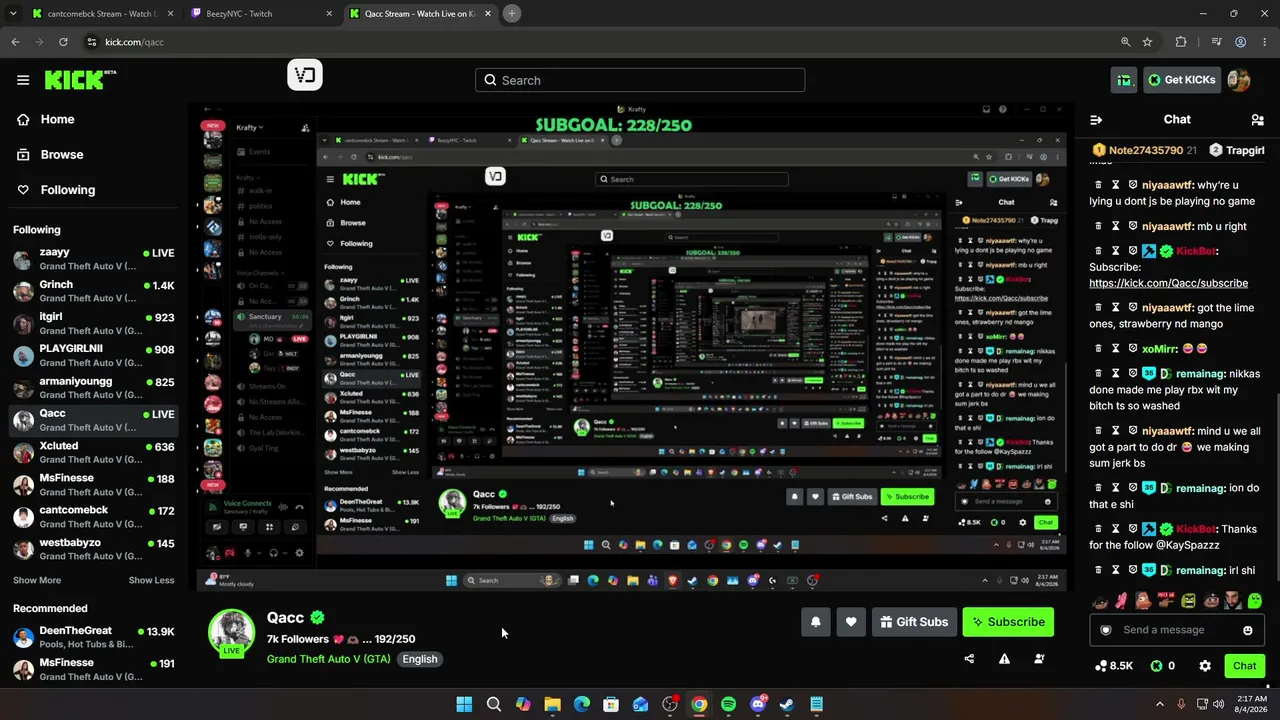Open Grand Theft Auto V (GTA) category

point(329,659)
